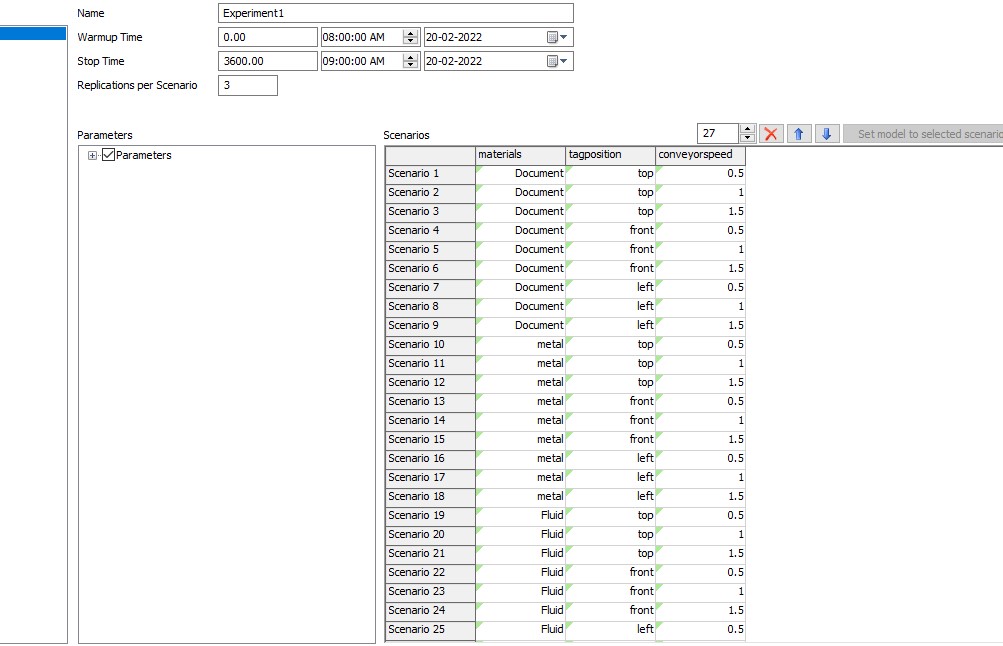Move scenario up with blue up arrow

pos(799,134)
